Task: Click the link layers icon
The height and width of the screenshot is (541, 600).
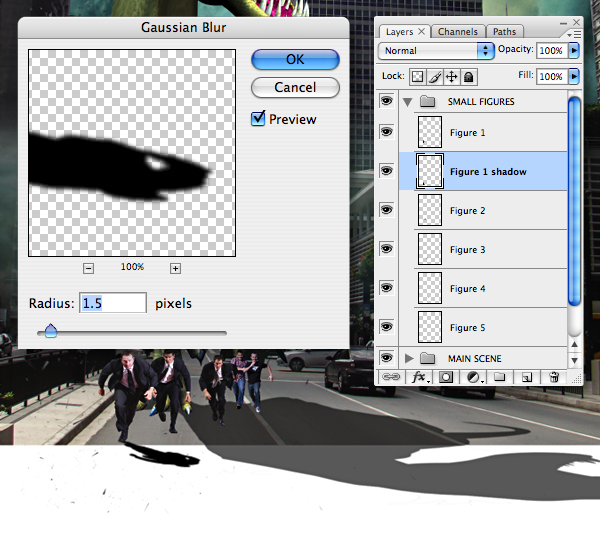Action: [x=390, y=377]
